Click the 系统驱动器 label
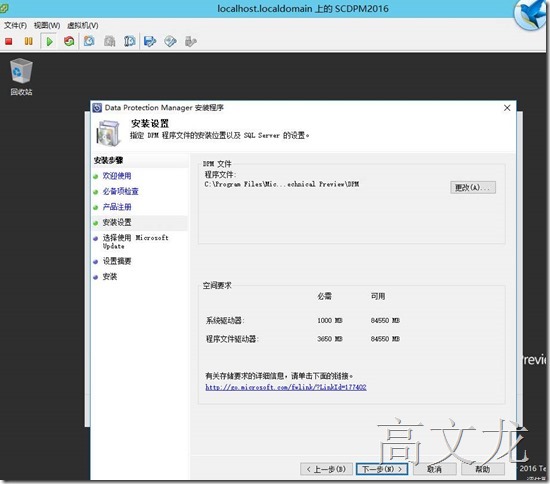Viewport: 550px width, 484px height. (x=225, y=320)
